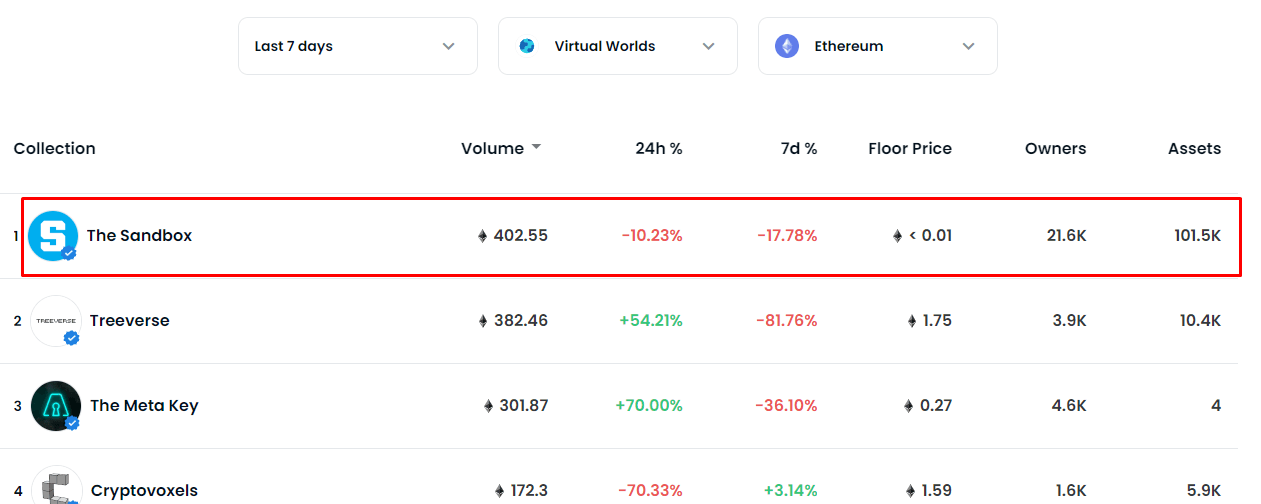This screenshot has width=1261, height=504.
Task: Sort by the 24h % column header
Action: click(659, 148)
